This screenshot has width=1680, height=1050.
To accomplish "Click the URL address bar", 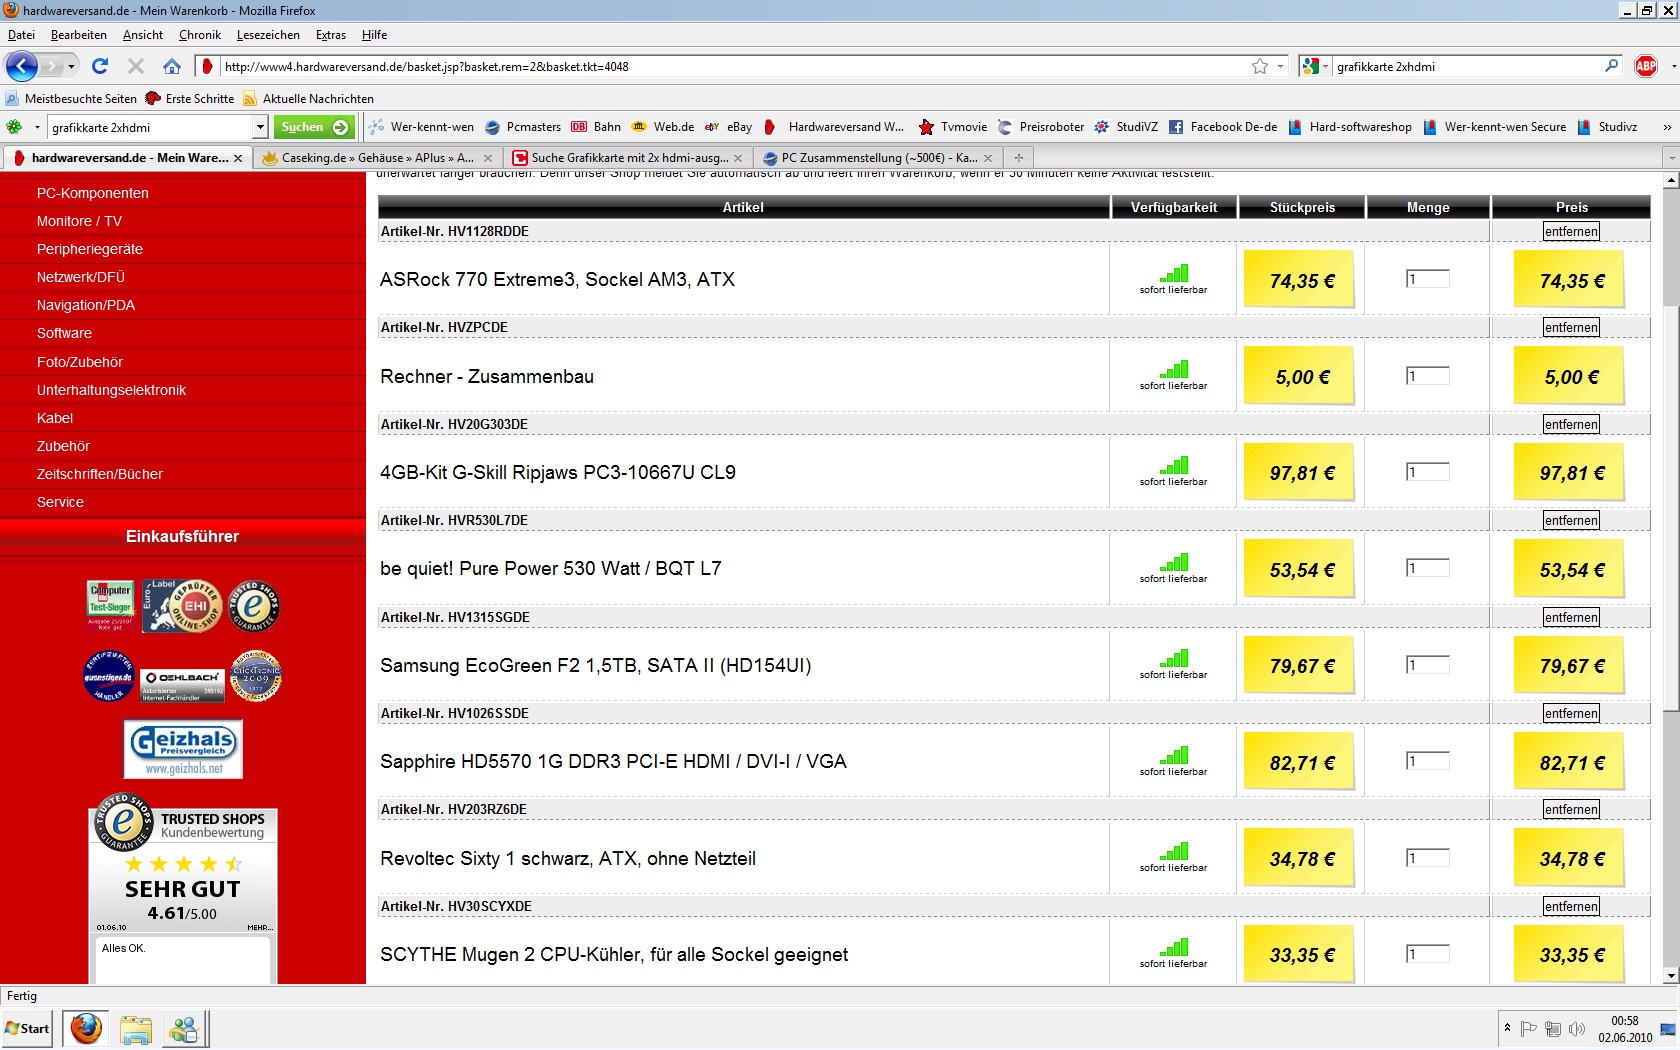I will (735, 66).
